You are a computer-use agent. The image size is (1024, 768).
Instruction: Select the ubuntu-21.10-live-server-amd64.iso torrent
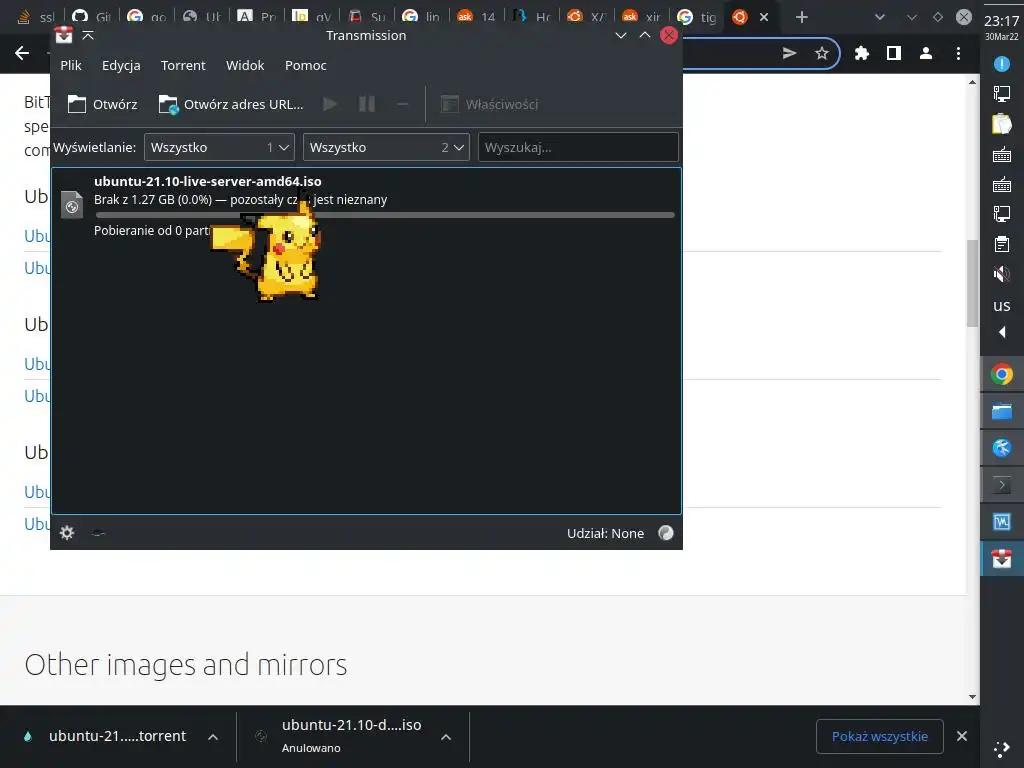(x=366, y=206)
